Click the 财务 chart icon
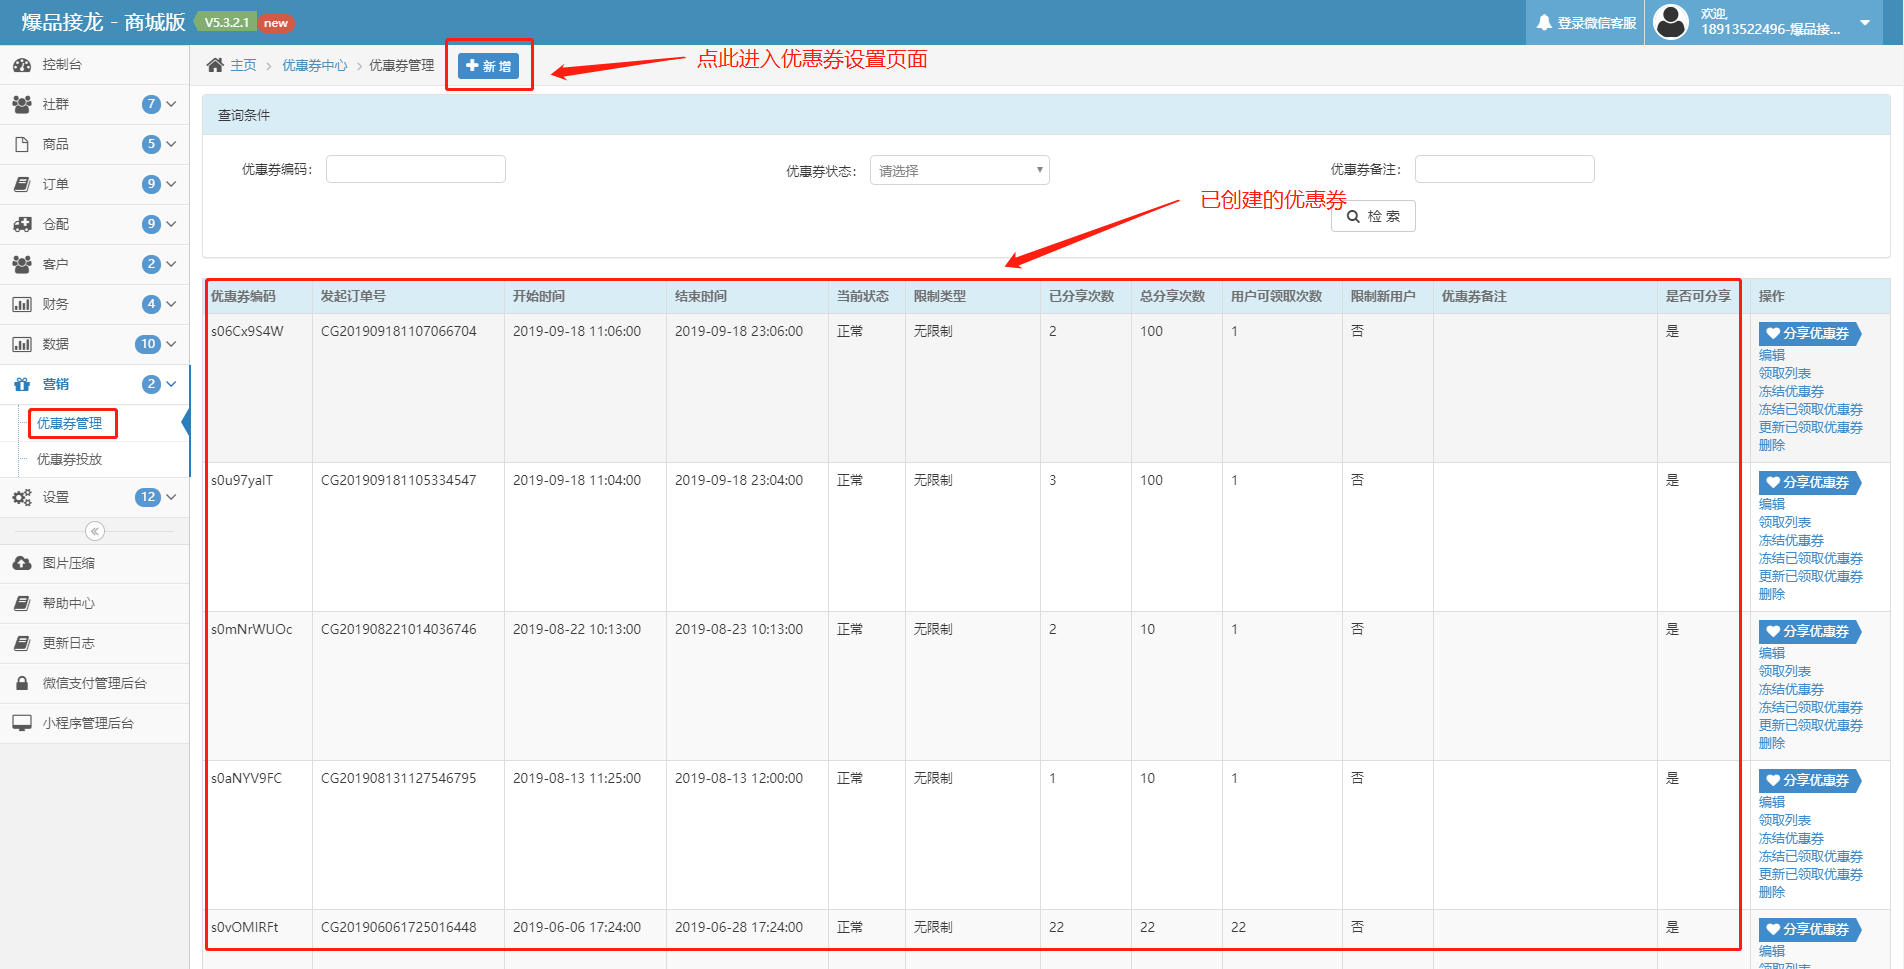1904x969 pixels. [x=21, y=304]
